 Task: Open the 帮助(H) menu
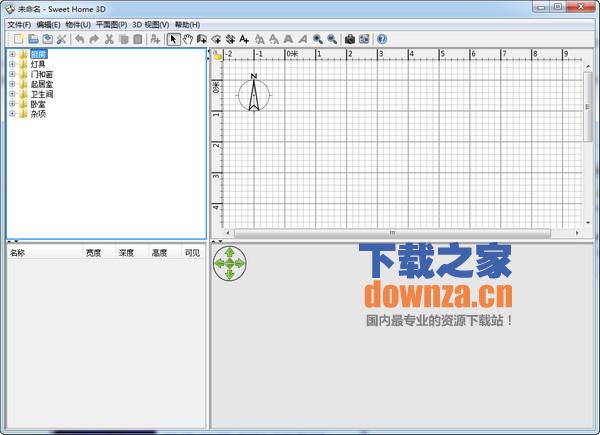point(188,25)
